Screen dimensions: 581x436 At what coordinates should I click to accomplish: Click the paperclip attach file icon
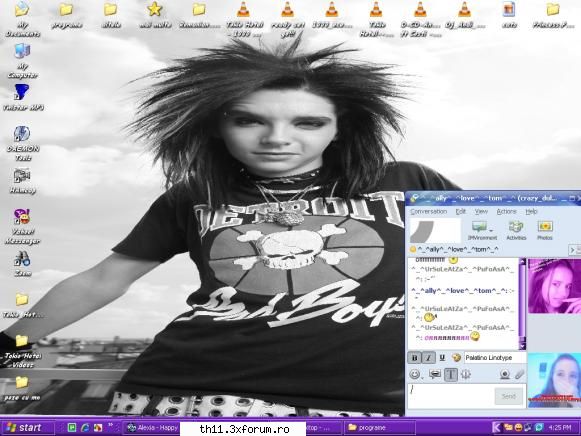(519, 374)
